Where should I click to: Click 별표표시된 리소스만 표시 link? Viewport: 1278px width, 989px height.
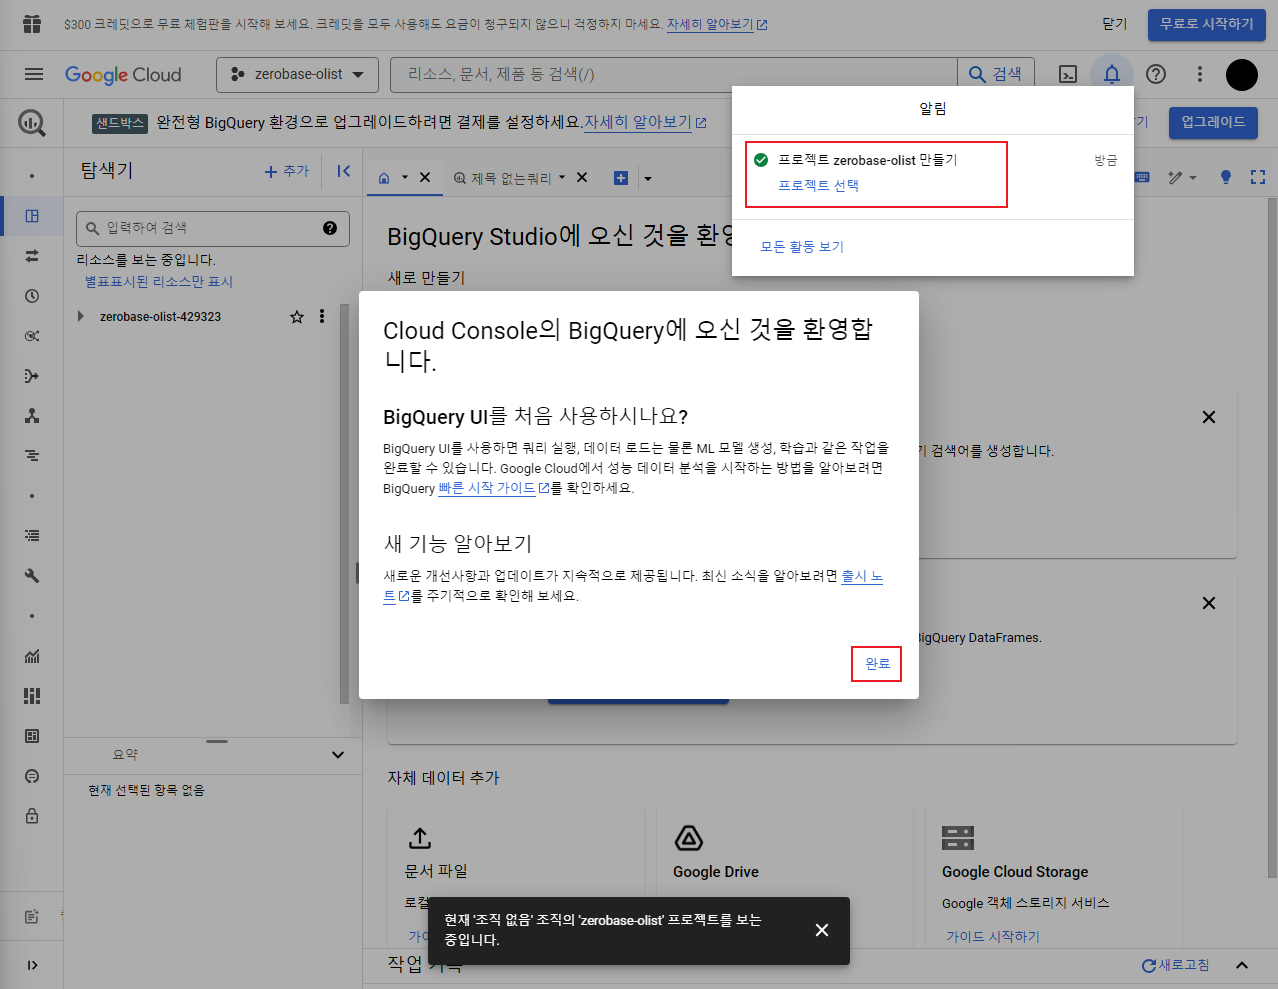(x=159, y=282)
